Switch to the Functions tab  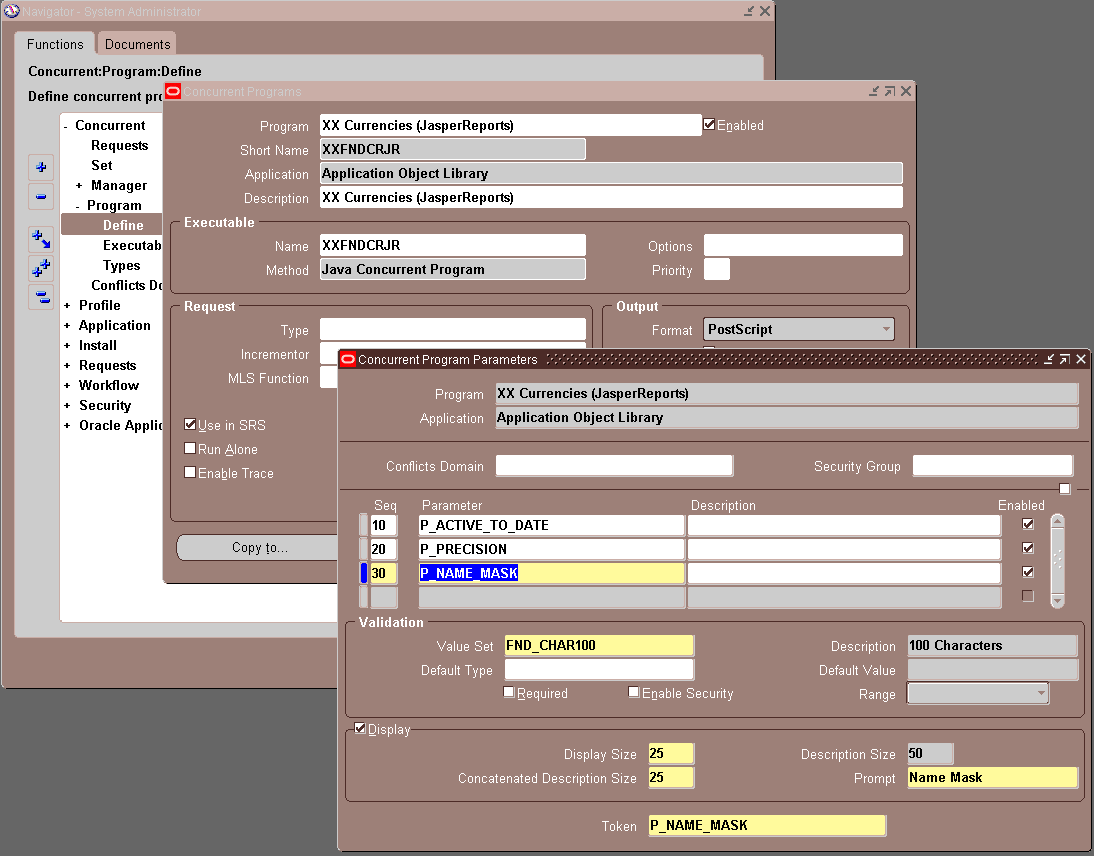[55, 44]
